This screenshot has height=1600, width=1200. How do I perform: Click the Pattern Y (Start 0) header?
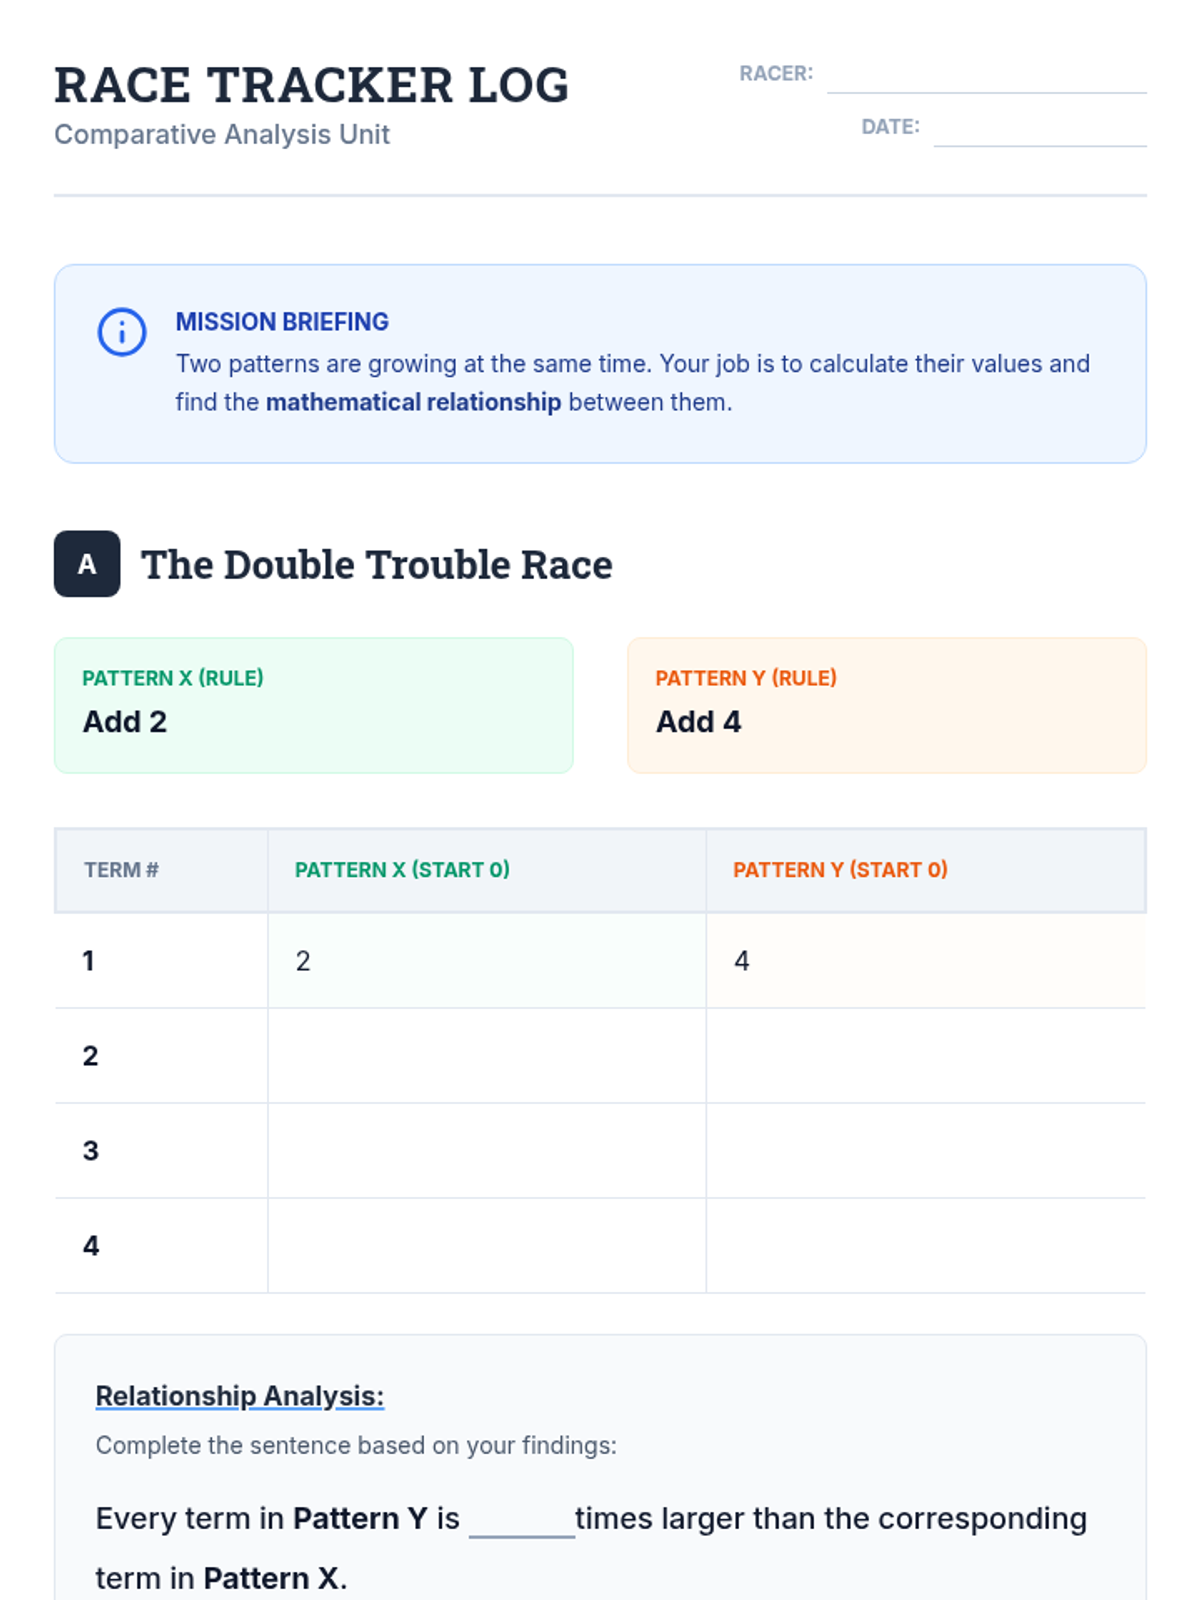[x=840, y=870]
